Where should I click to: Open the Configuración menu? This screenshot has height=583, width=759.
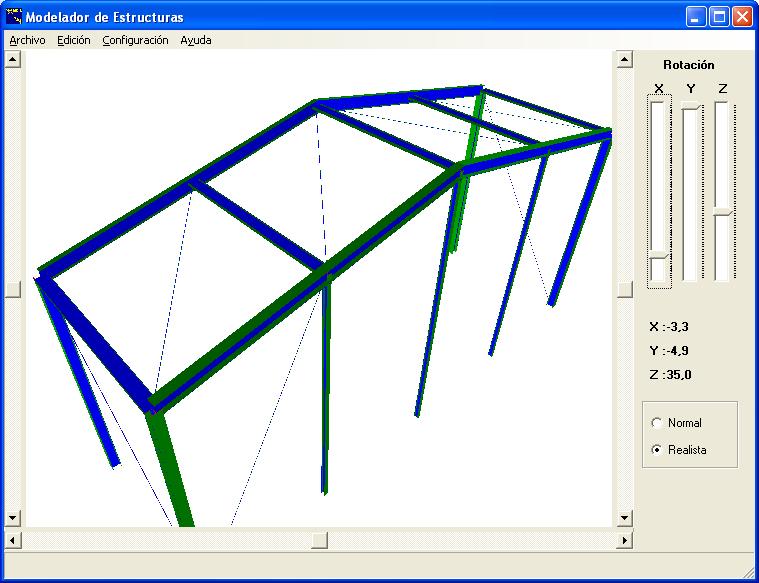click(x=135, y=41)
